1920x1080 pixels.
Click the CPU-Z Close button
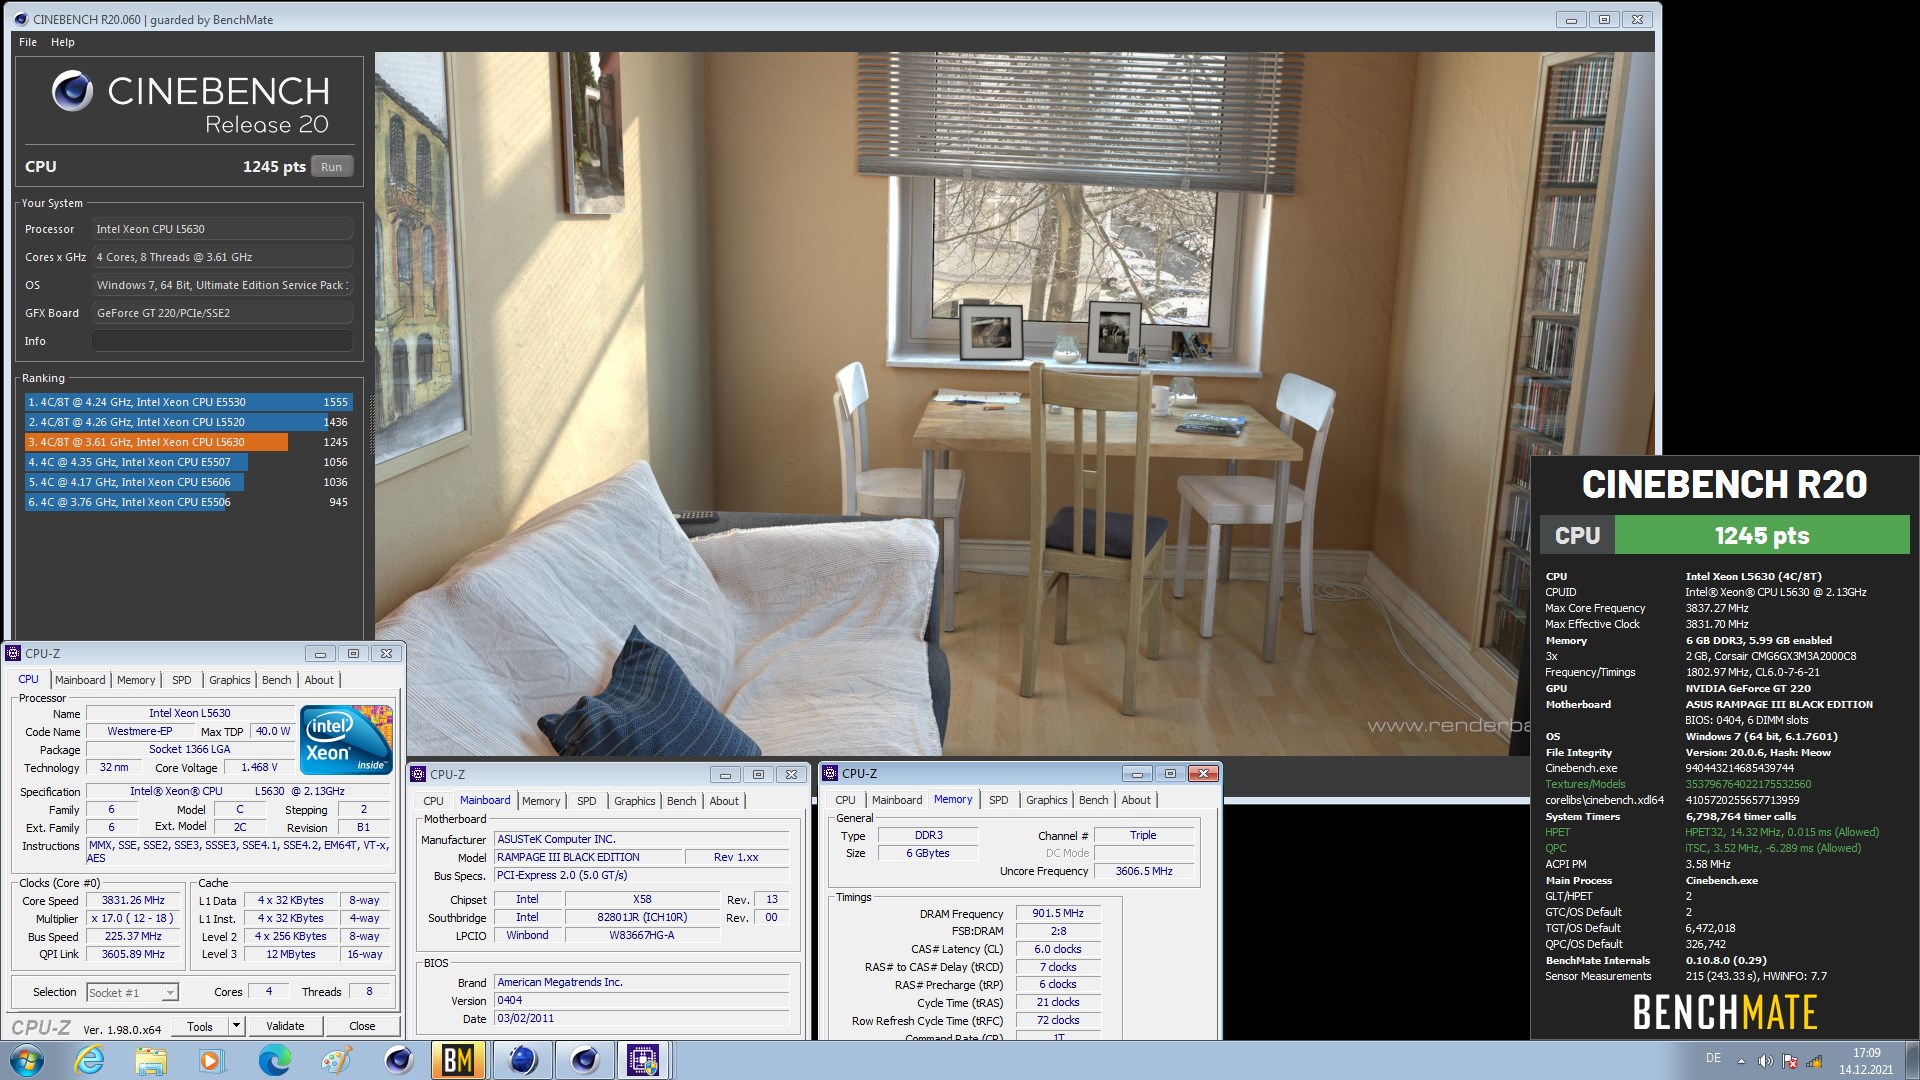coord(362,1026)
